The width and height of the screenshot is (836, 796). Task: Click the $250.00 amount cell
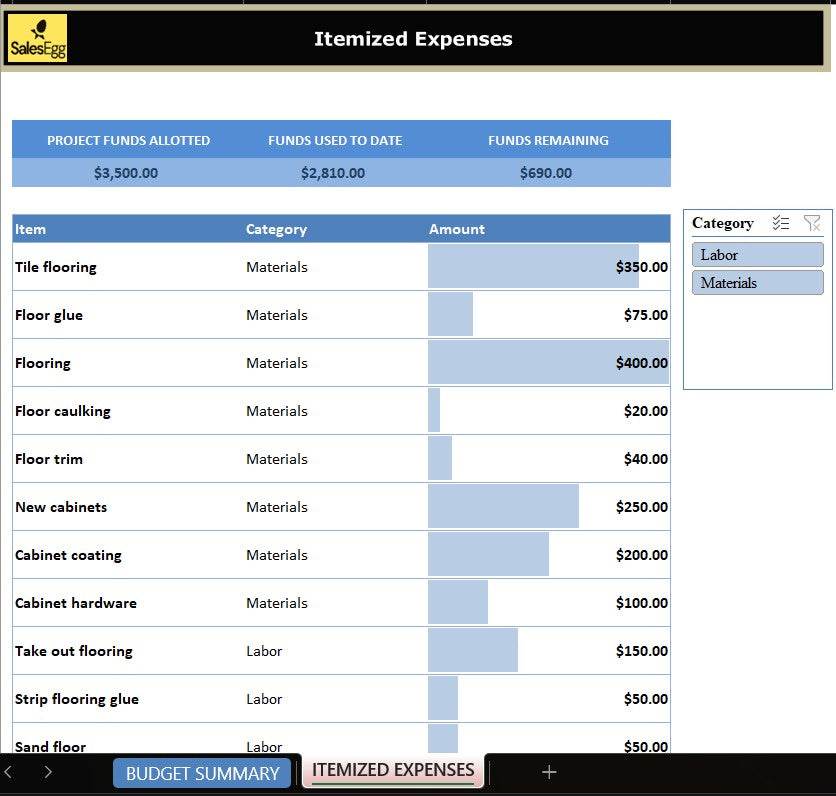pos(549,507)
